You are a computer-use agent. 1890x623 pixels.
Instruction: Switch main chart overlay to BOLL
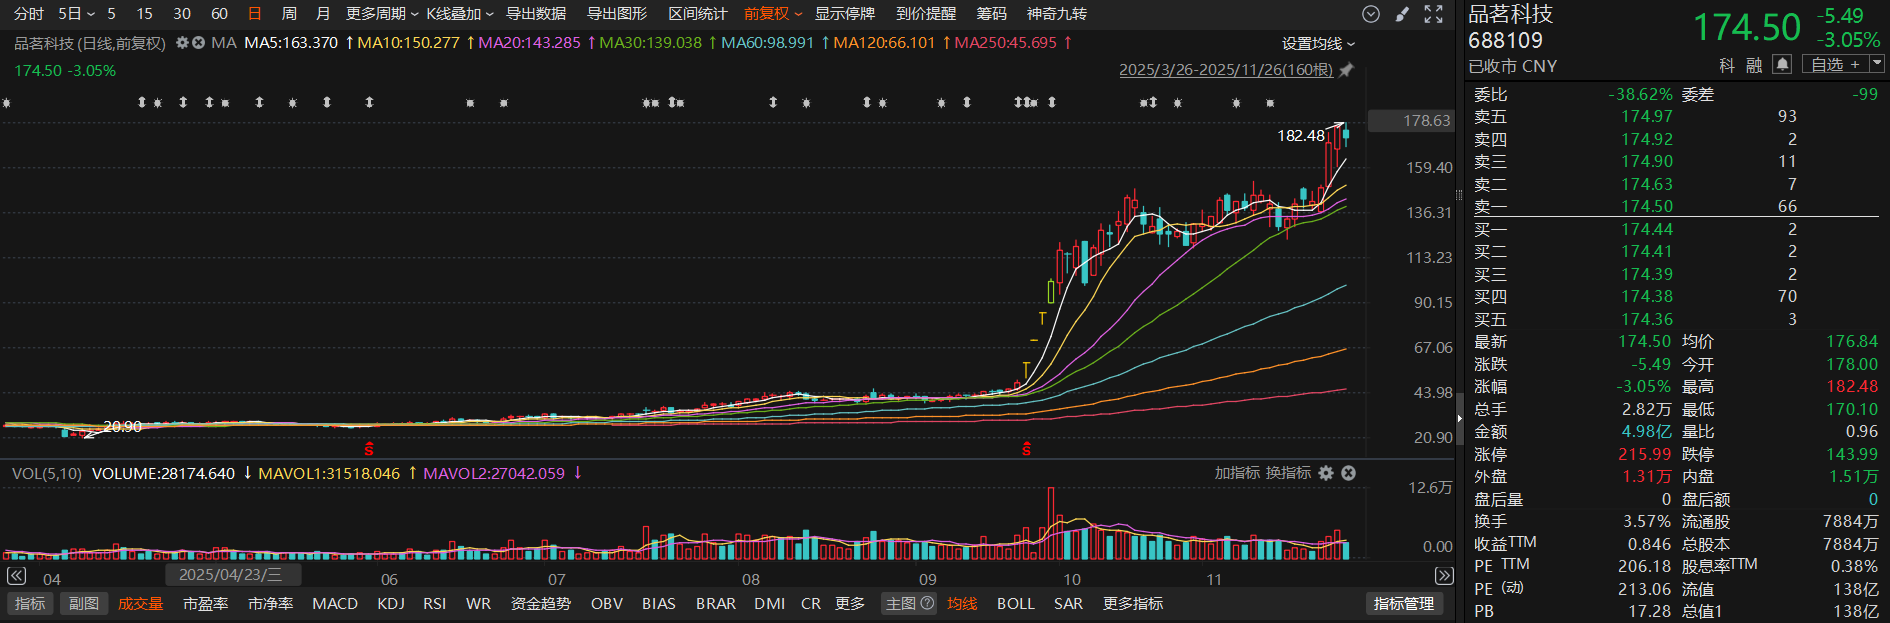(x=1015, y=604)
